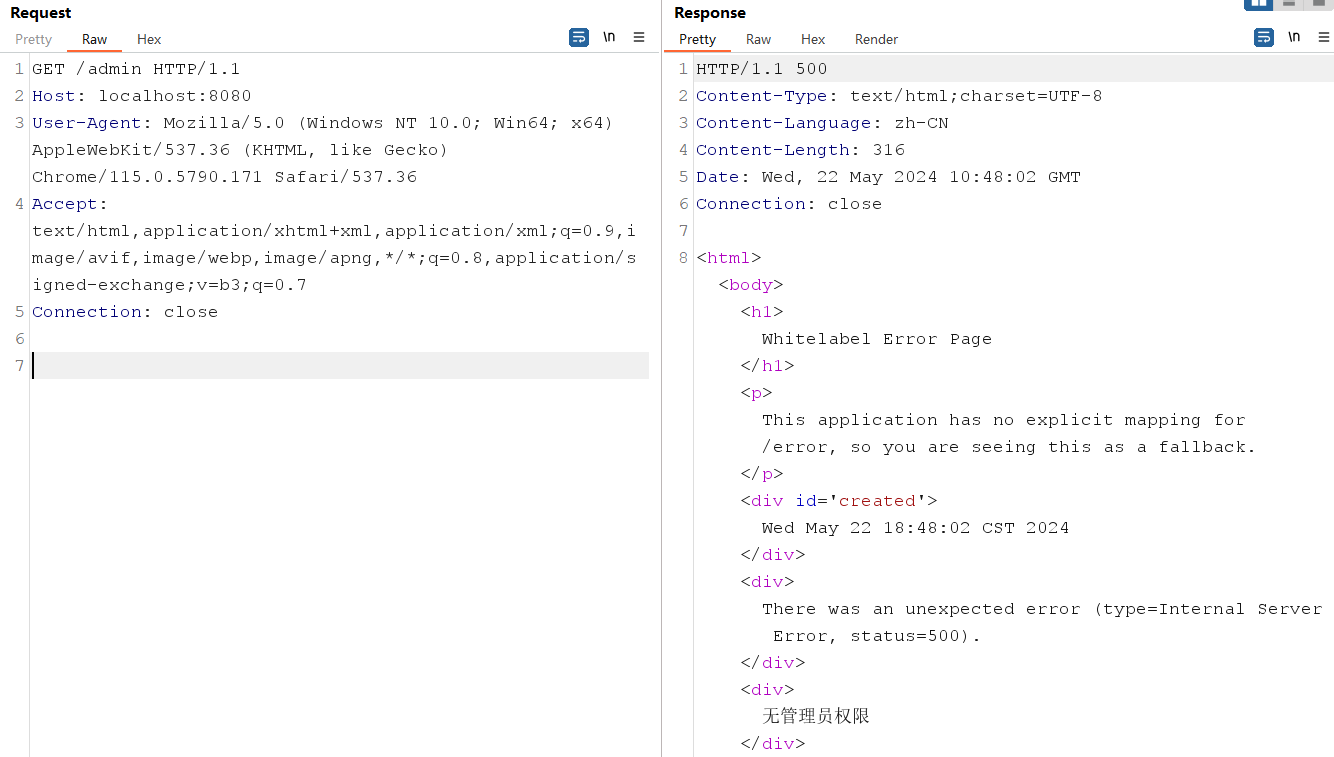
Task: Click the 'User-Agent' header name
Action: coord(87,123)
